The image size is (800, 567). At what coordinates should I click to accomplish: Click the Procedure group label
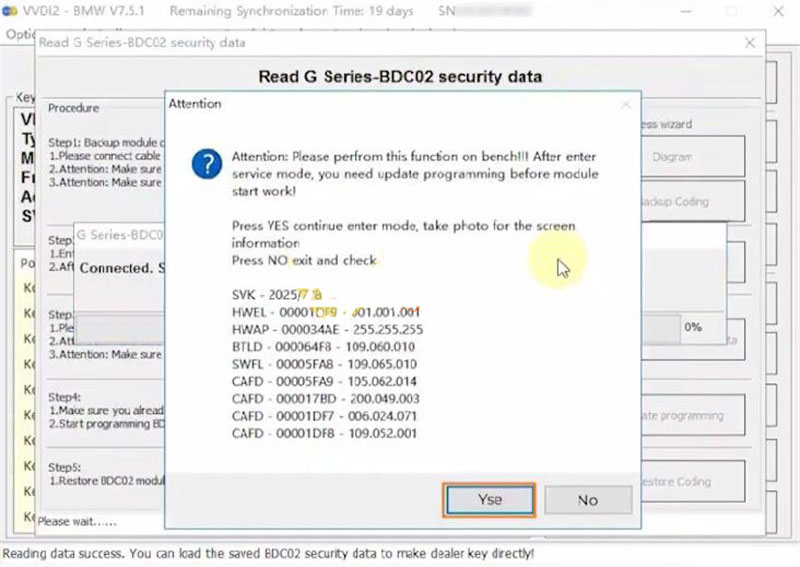point(73,108)
